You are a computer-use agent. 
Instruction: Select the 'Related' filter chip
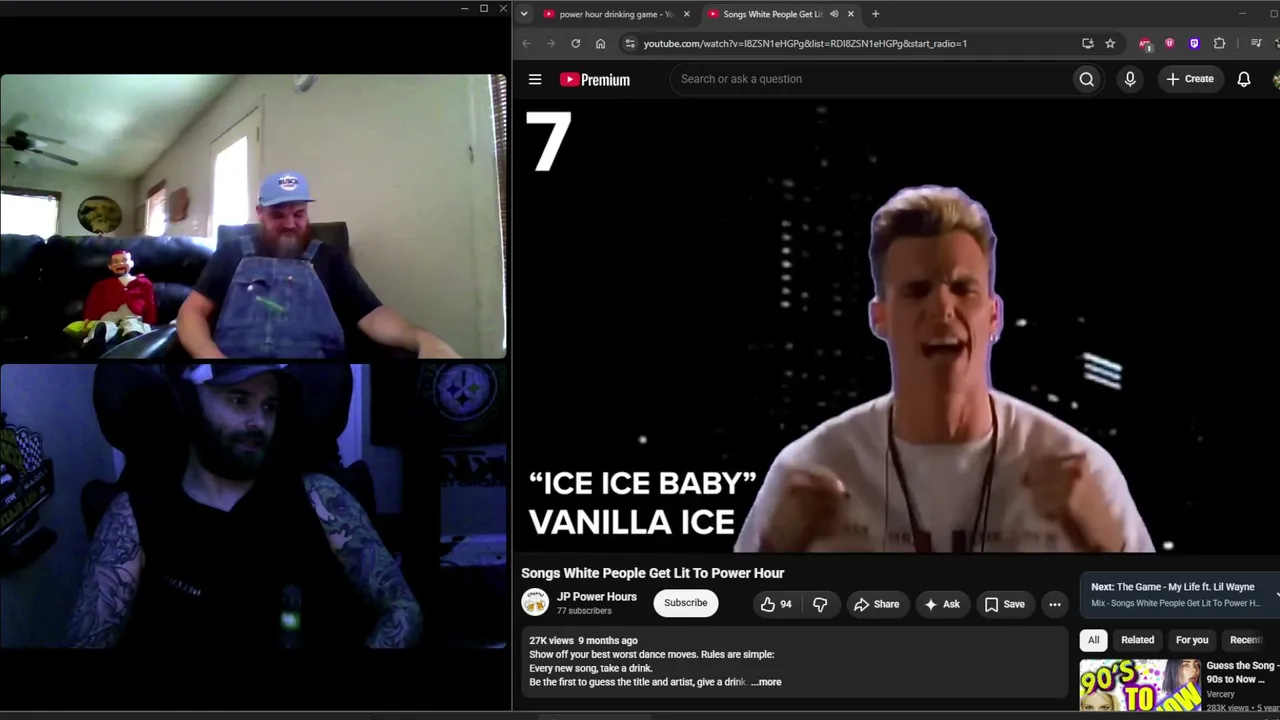[x=1137, y=640]
